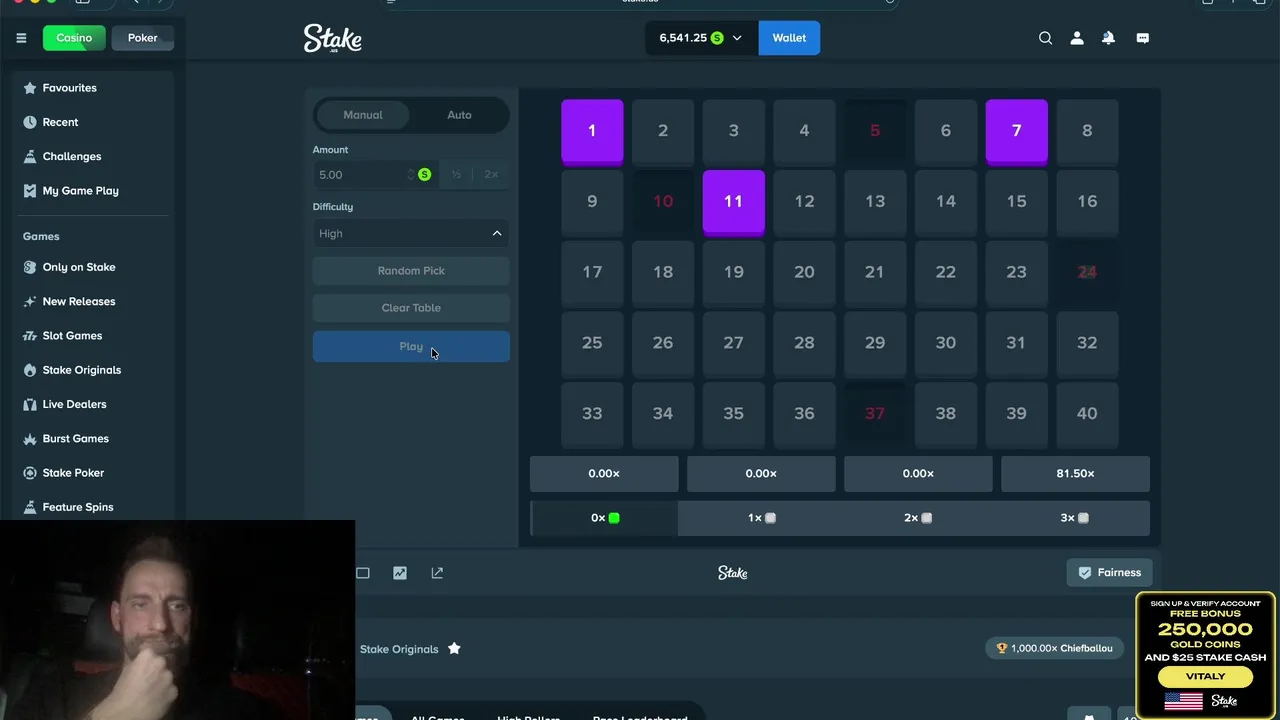
Task: Switch to the Manual tab
Action: pos(363,115)
